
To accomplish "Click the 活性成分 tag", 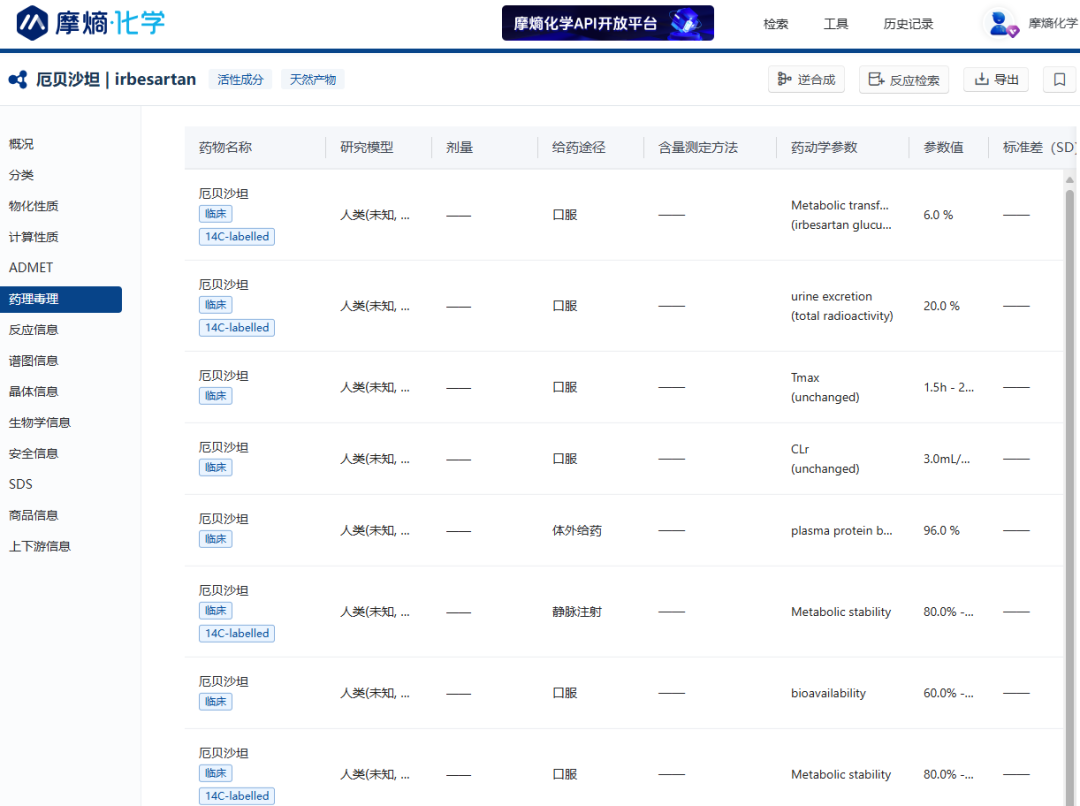I will coord(240,80).
